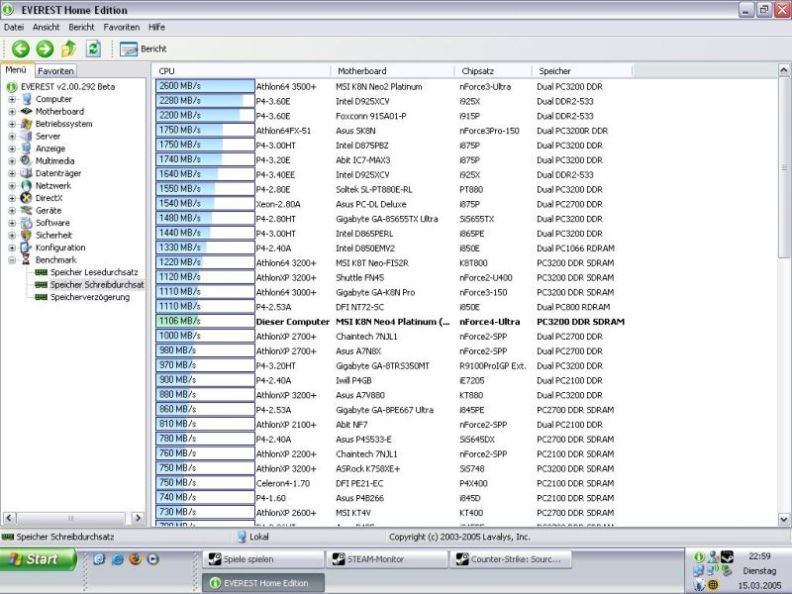The width and height of the screenshot is (792, 594).
Task: Click the green Back arrow toolbar icon
Action: (x=21, y=48)
